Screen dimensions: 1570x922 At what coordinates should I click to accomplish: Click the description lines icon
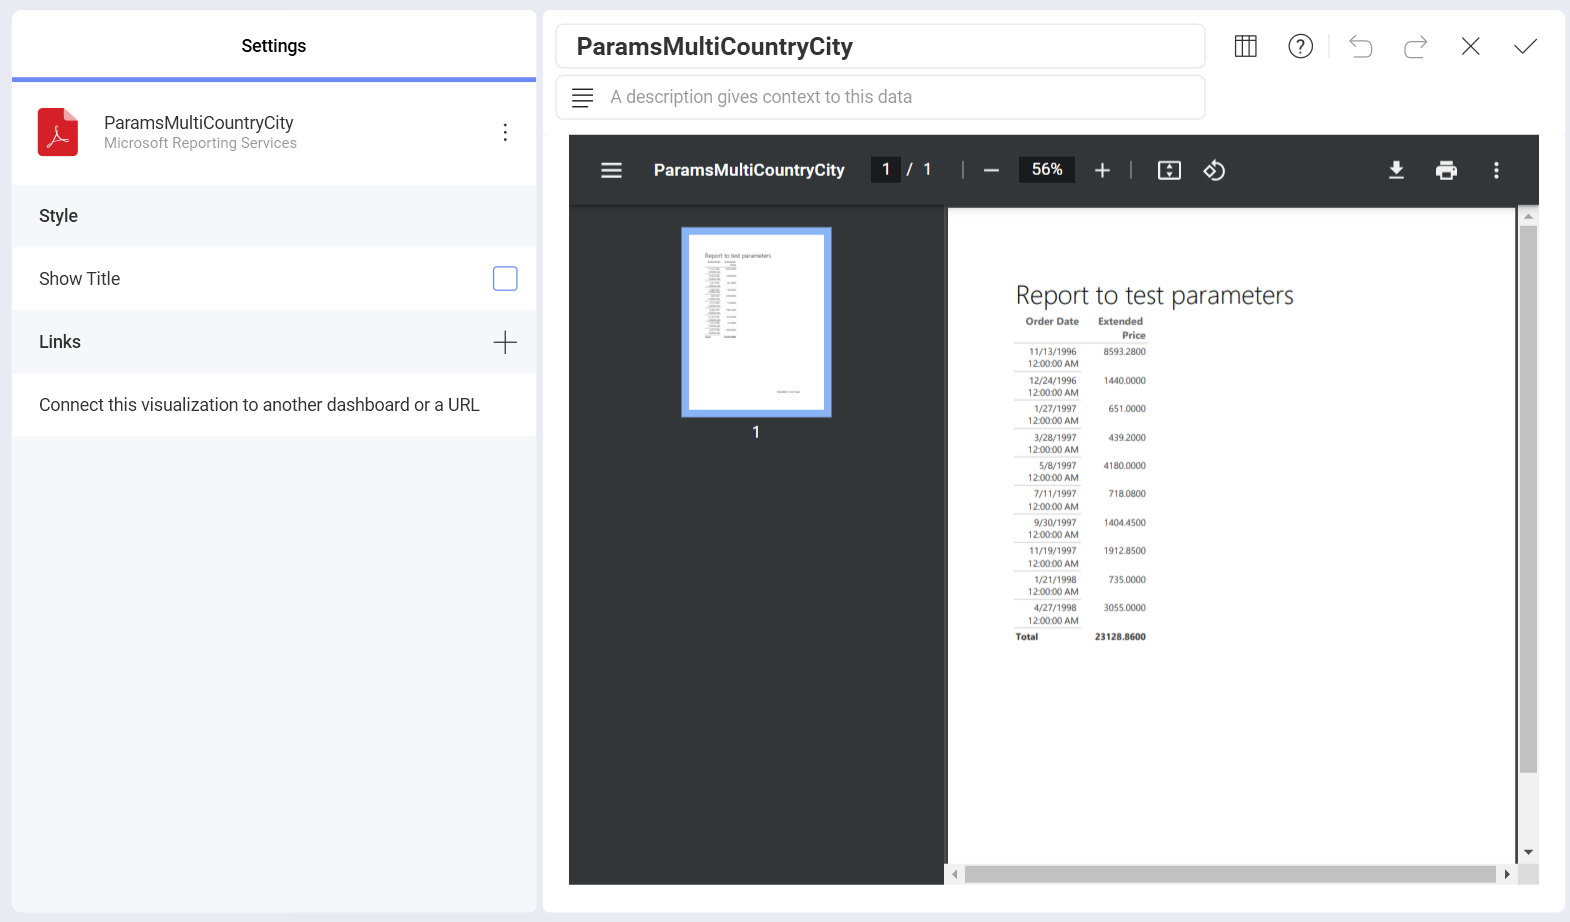pos(582,97)
